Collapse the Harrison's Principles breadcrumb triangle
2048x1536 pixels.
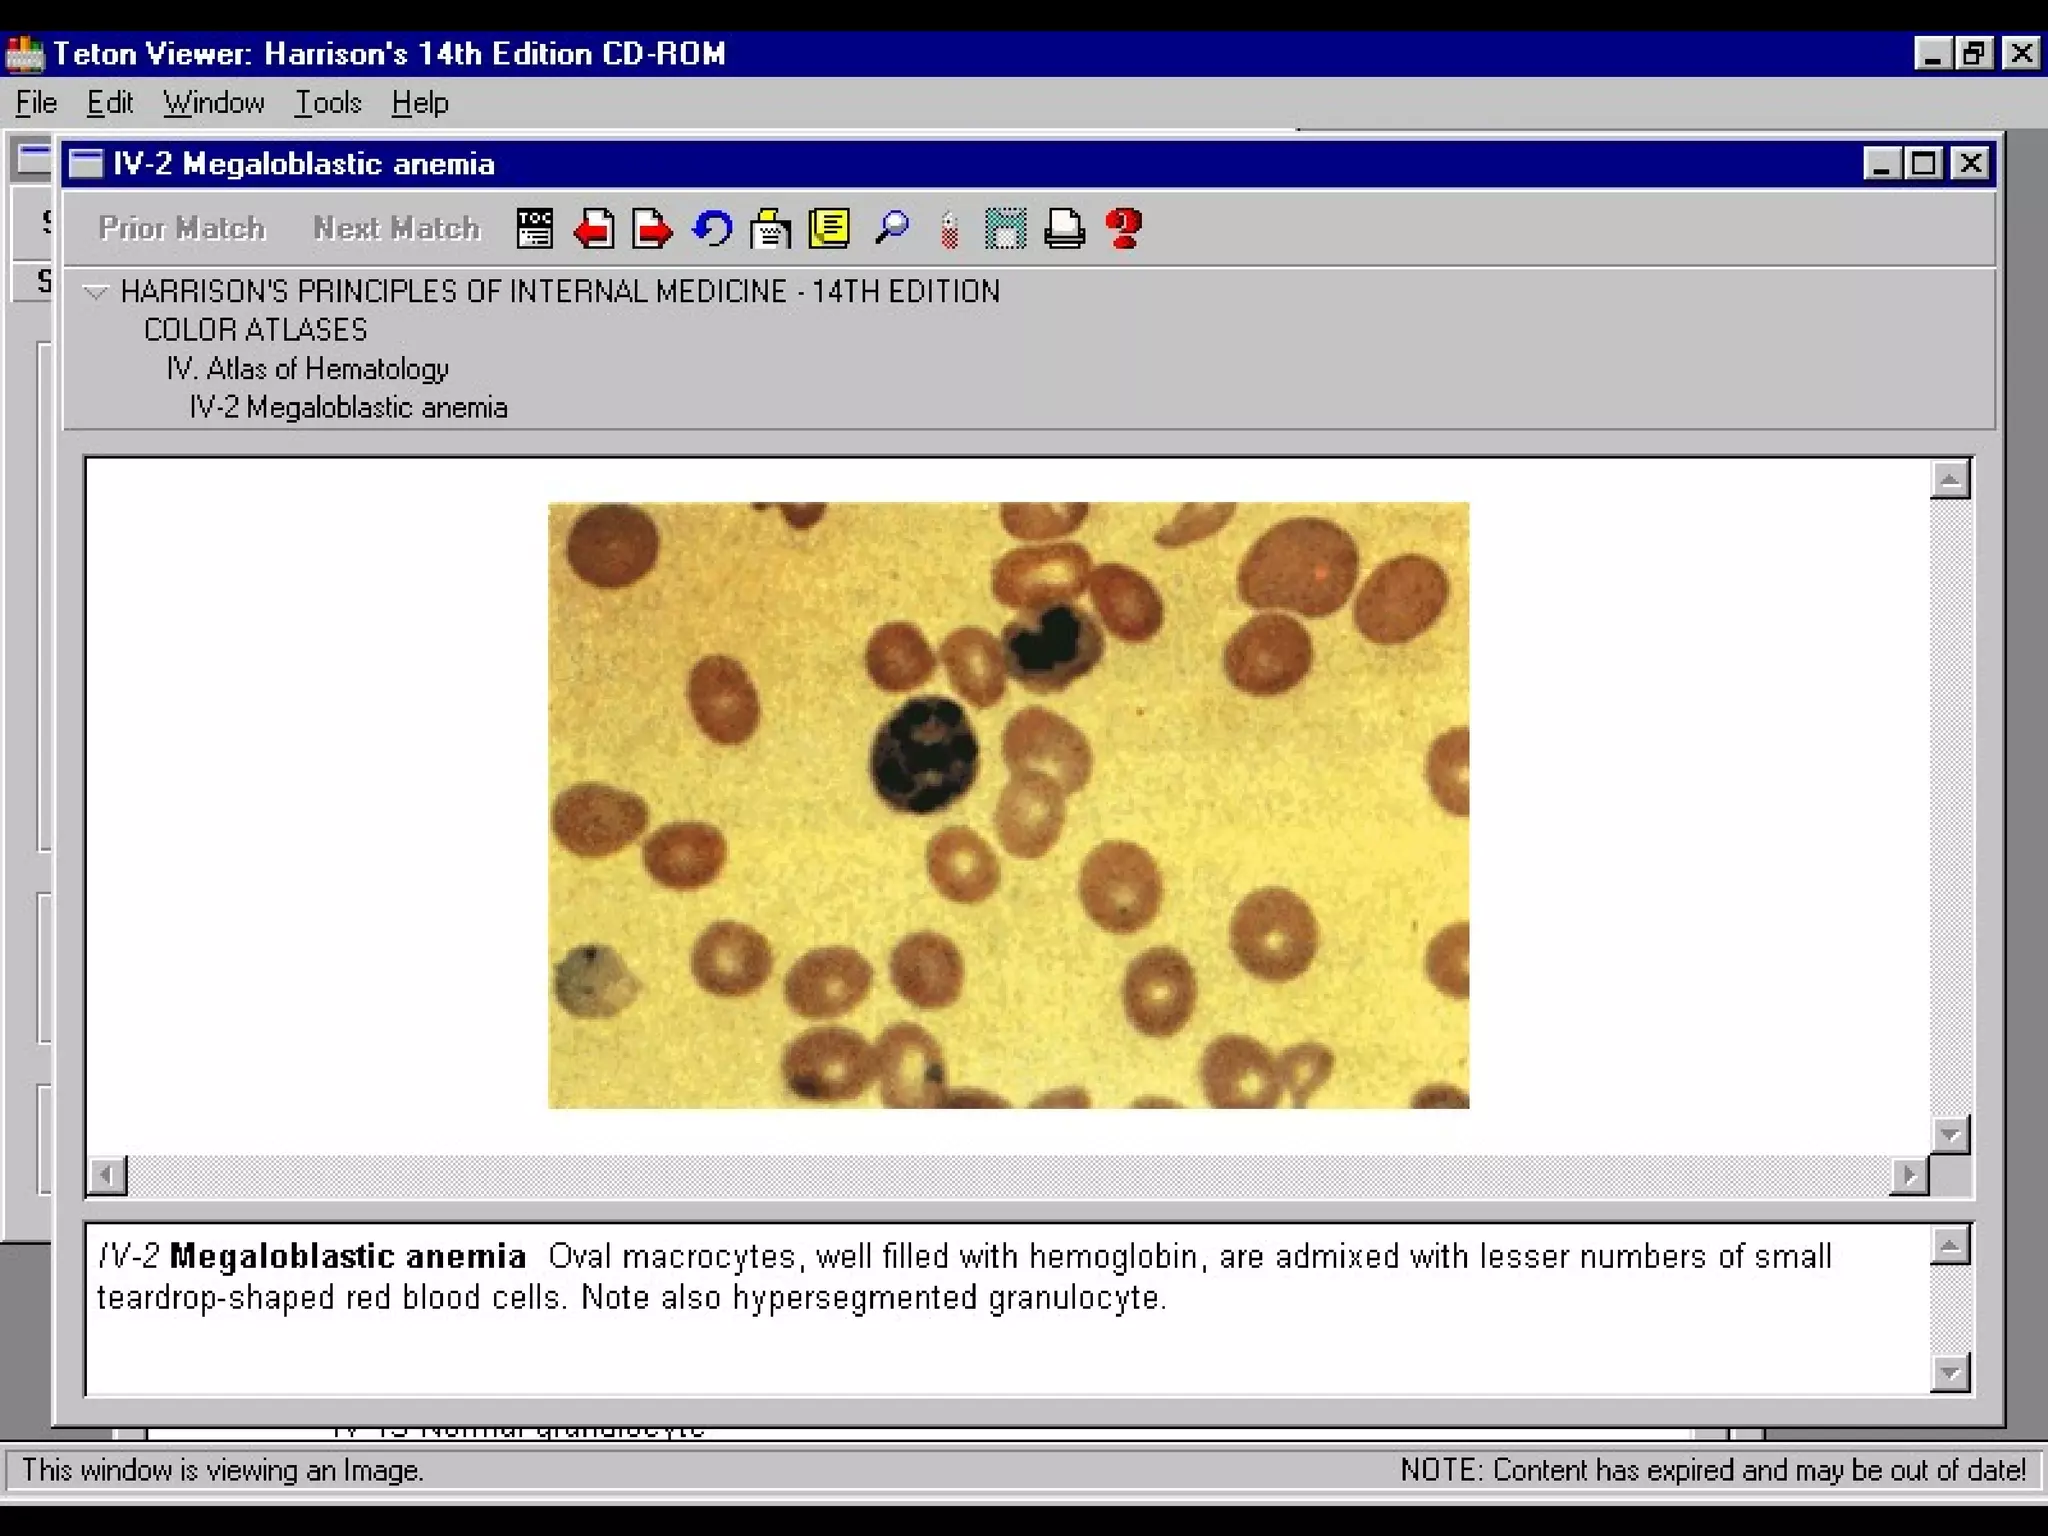pyautogui.click(x=95, y=292)
